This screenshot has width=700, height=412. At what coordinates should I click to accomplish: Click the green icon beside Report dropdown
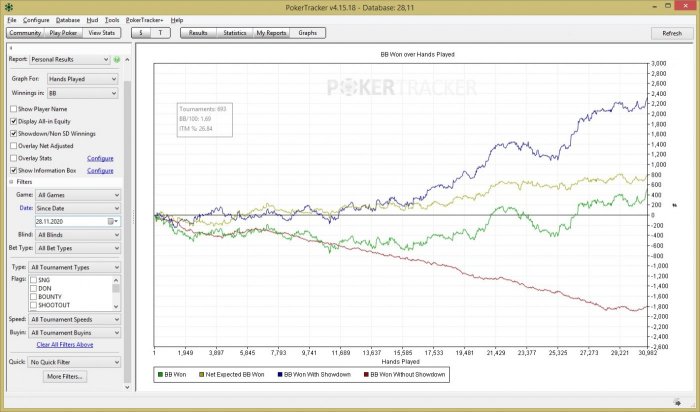pos(117,59)
